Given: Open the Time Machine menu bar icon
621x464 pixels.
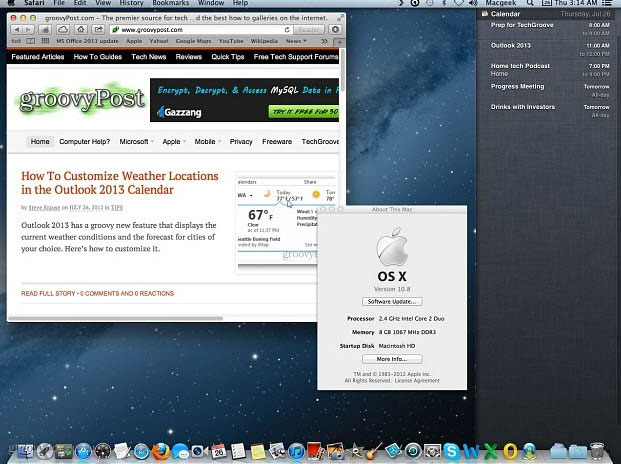Looking at the screenshot, I should [429, 3].
